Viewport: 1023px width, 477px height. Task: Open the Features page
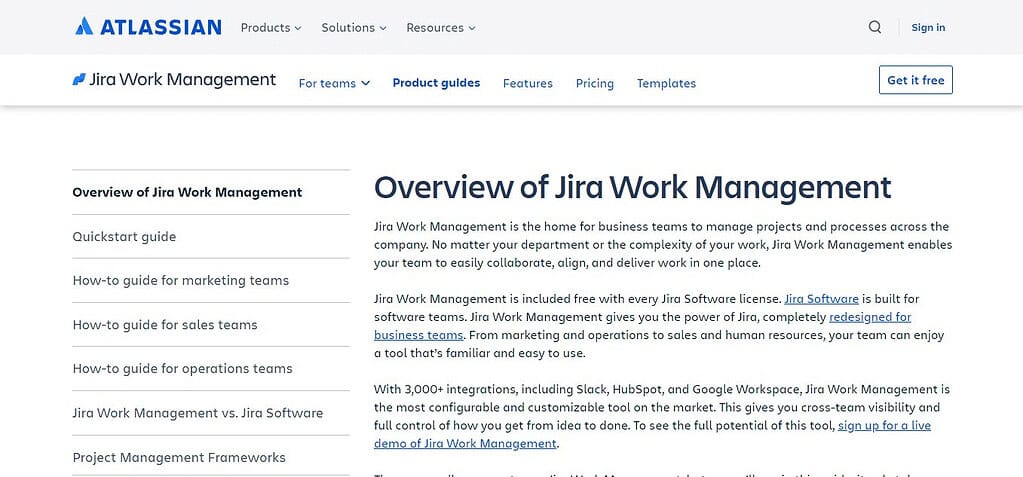coord(527,83)
